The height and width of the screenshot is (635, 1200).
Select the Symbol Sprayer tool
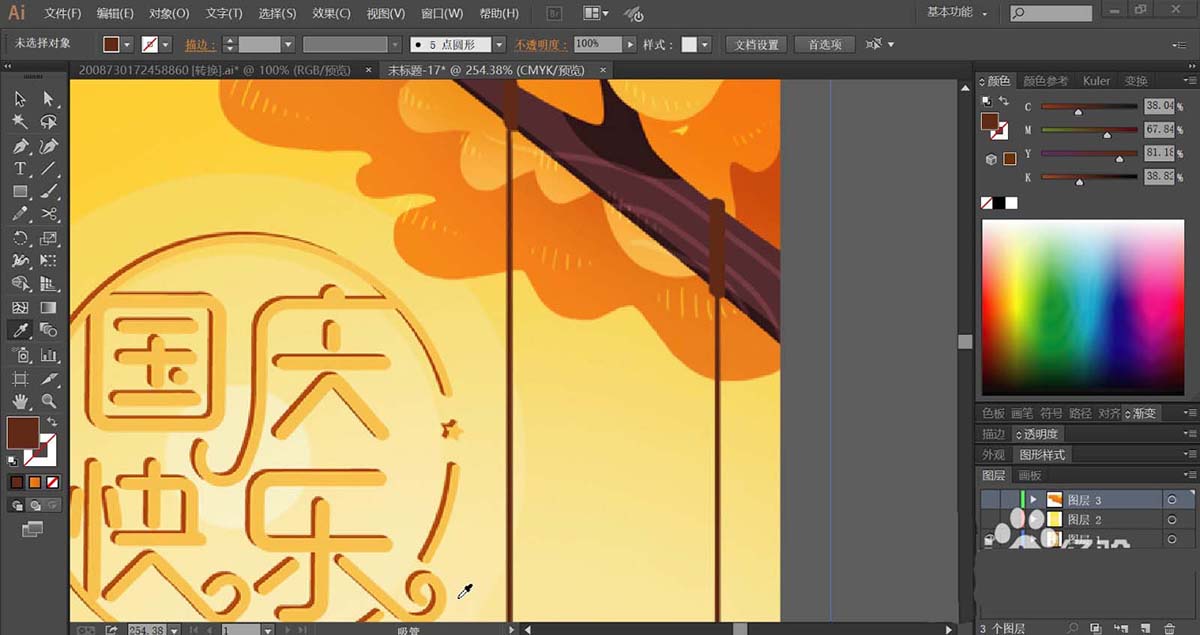point(20,355)
